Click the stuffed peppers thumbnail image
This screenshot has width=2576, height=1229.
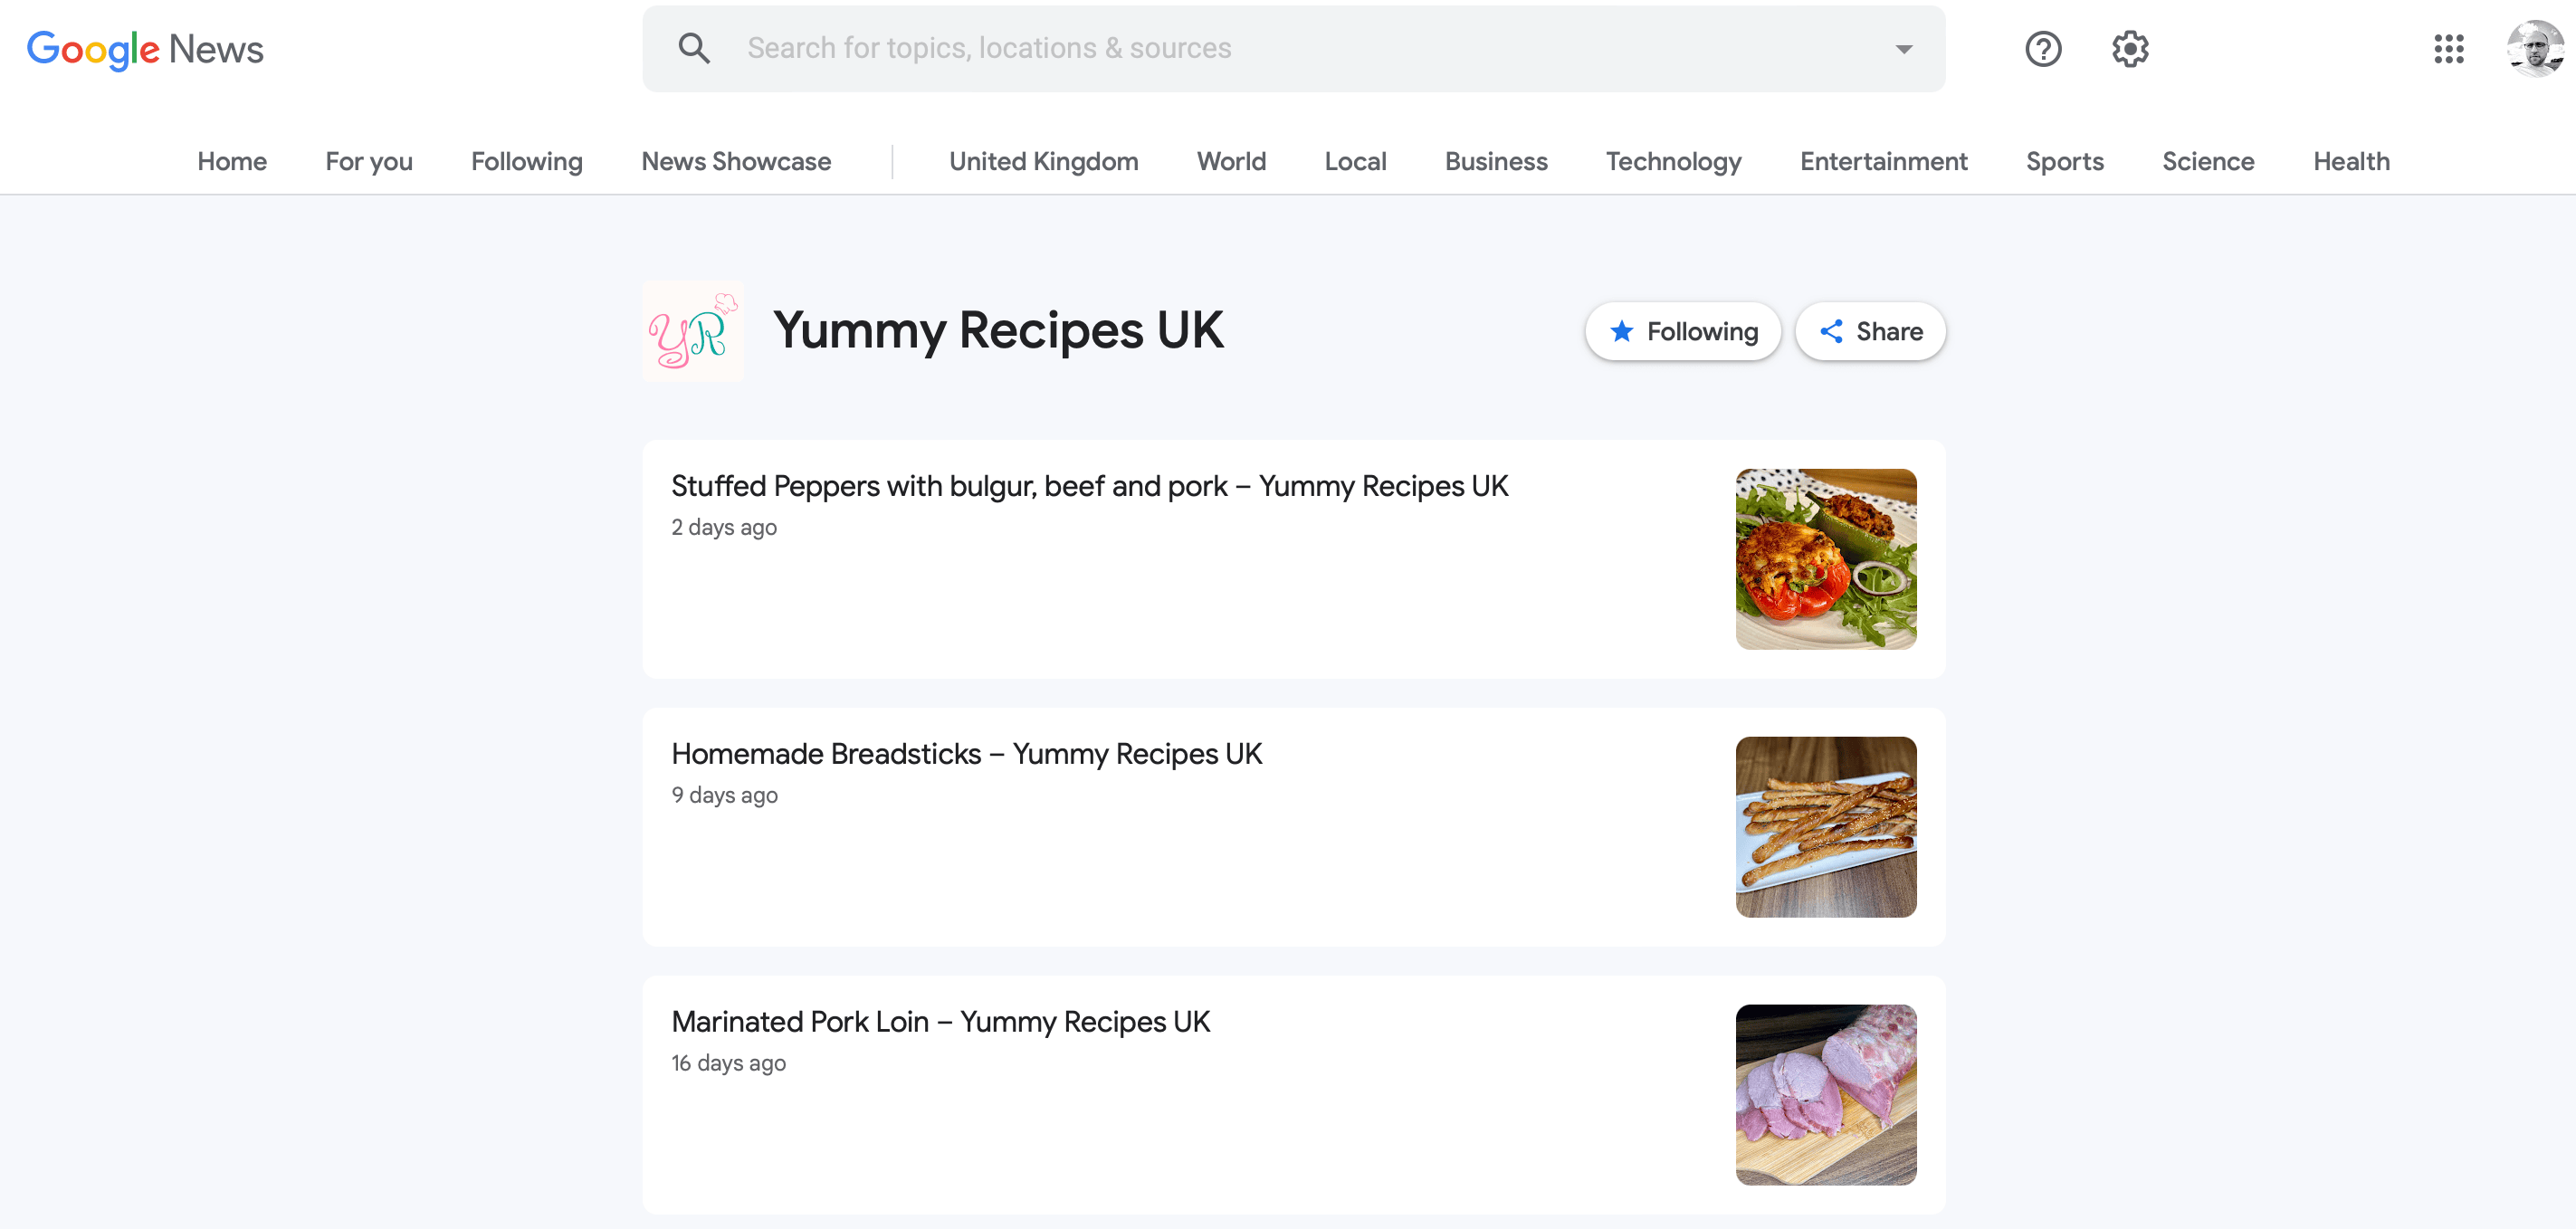tap(1826, 559)
